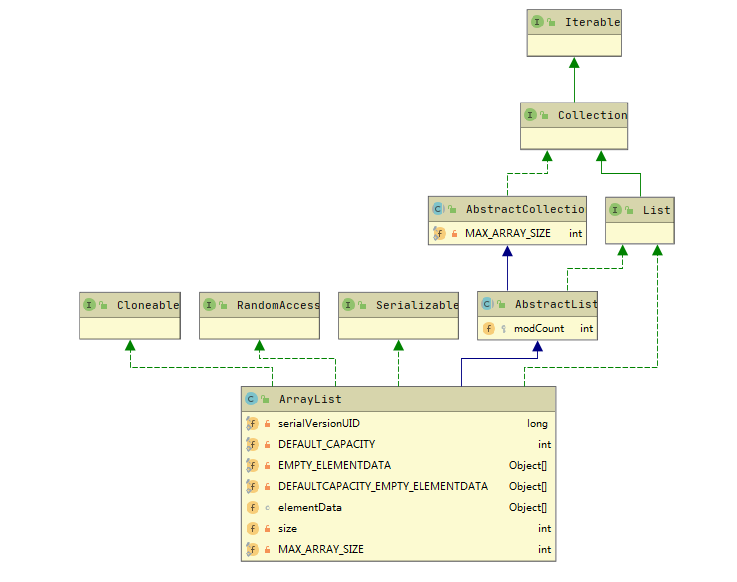Select the ArrayList node title
The image size is (737, 582).
pyautogui.click(x=296, y=398)
